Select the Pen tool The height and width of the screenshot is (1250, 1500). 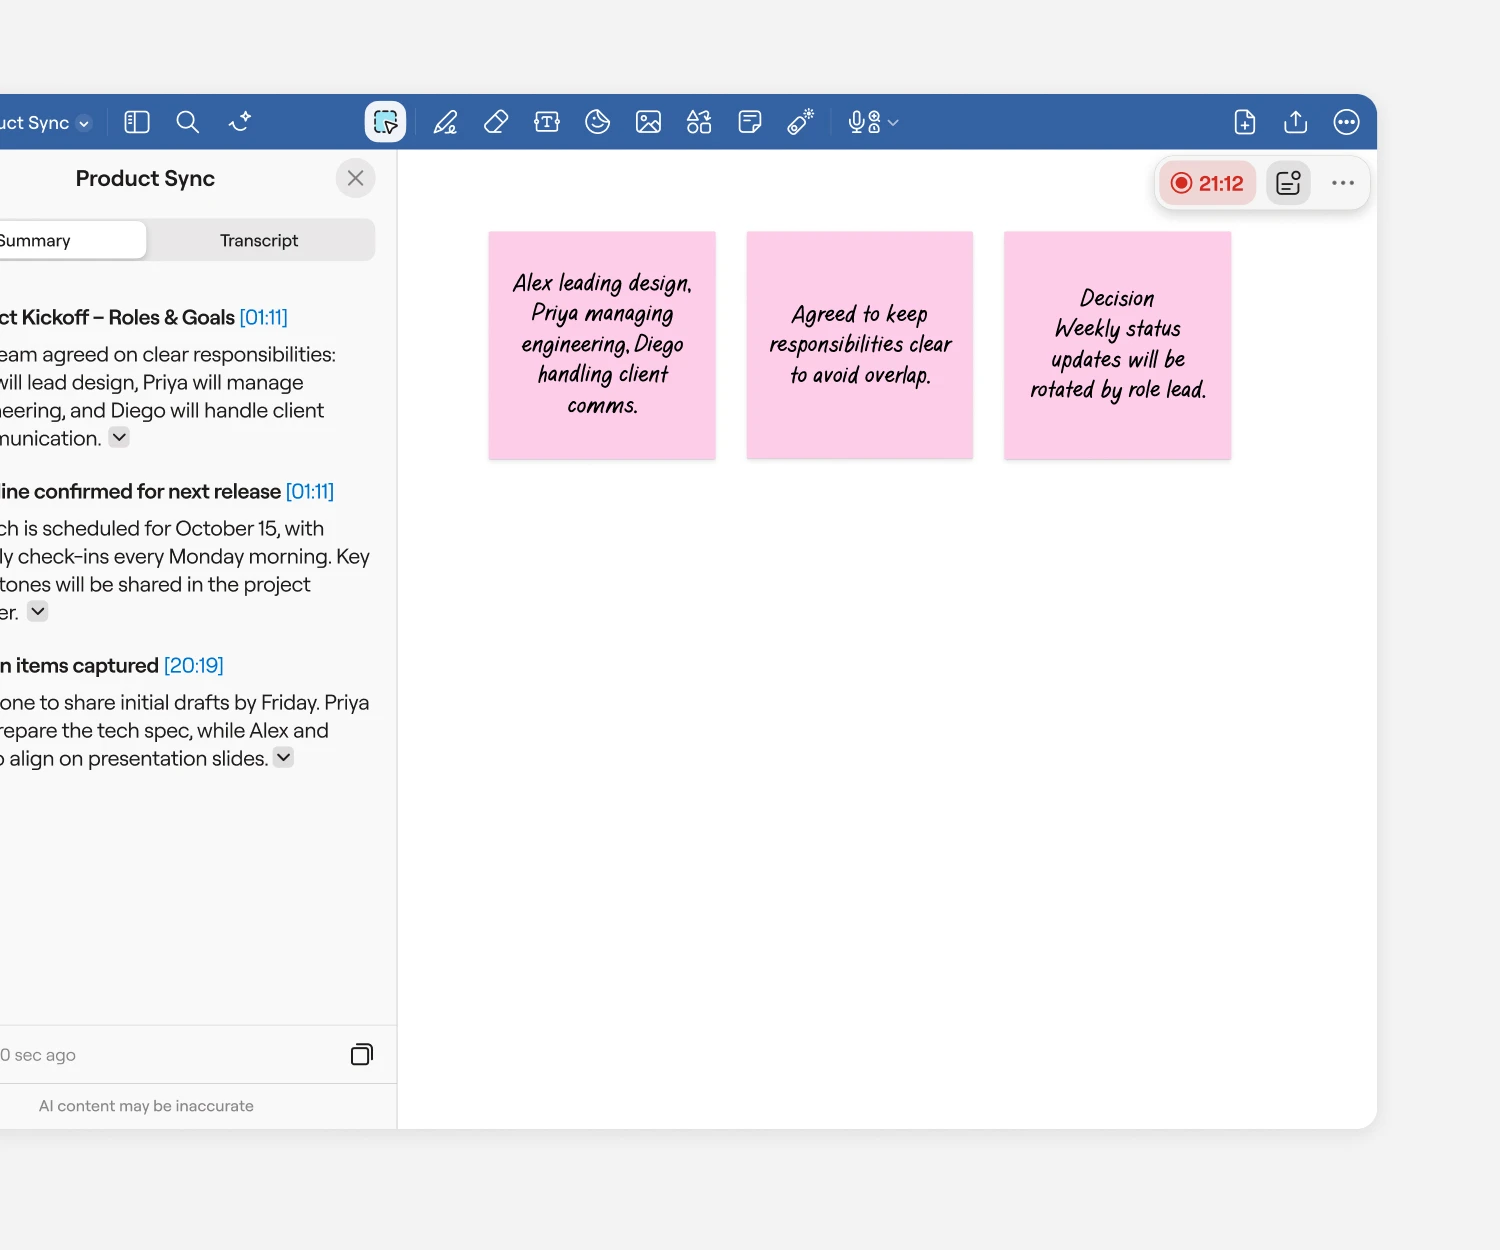[445, 122]
